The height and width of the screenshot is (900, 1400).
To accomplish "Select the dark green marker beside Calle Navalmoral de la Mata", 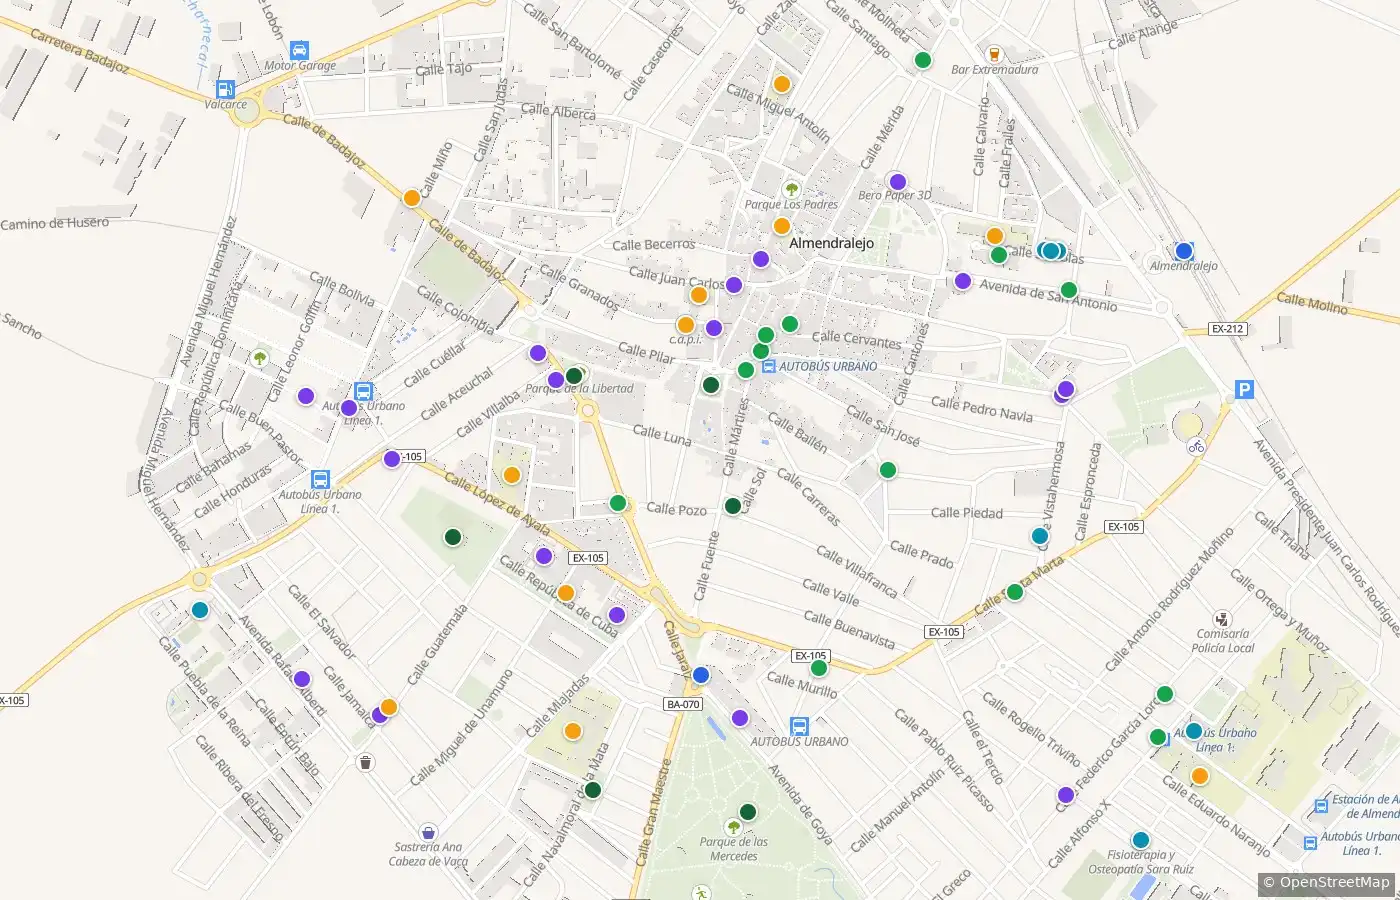I will pyautogui.click(x=592, y=790).
